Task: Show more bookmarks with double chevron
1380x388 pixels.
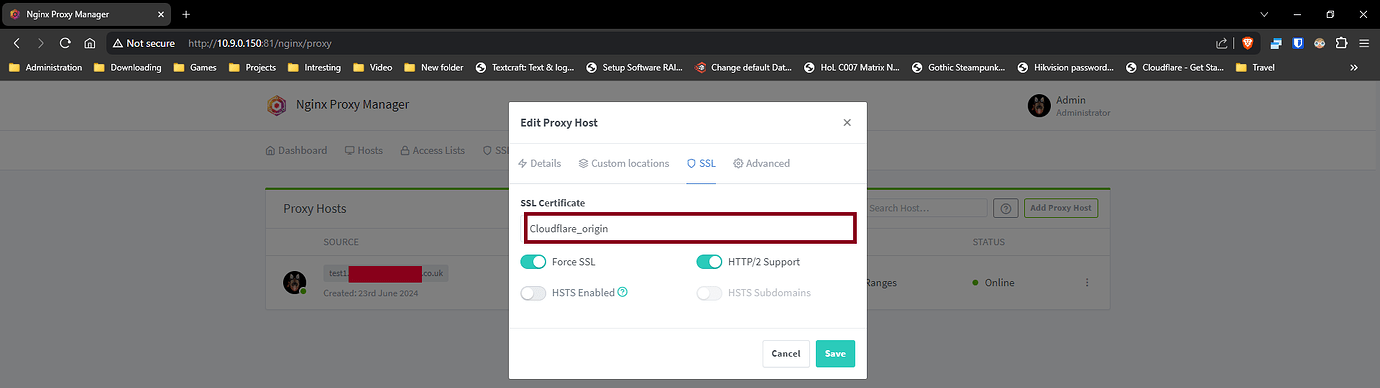Action: pyautogui.click(x=1354, y=68)
